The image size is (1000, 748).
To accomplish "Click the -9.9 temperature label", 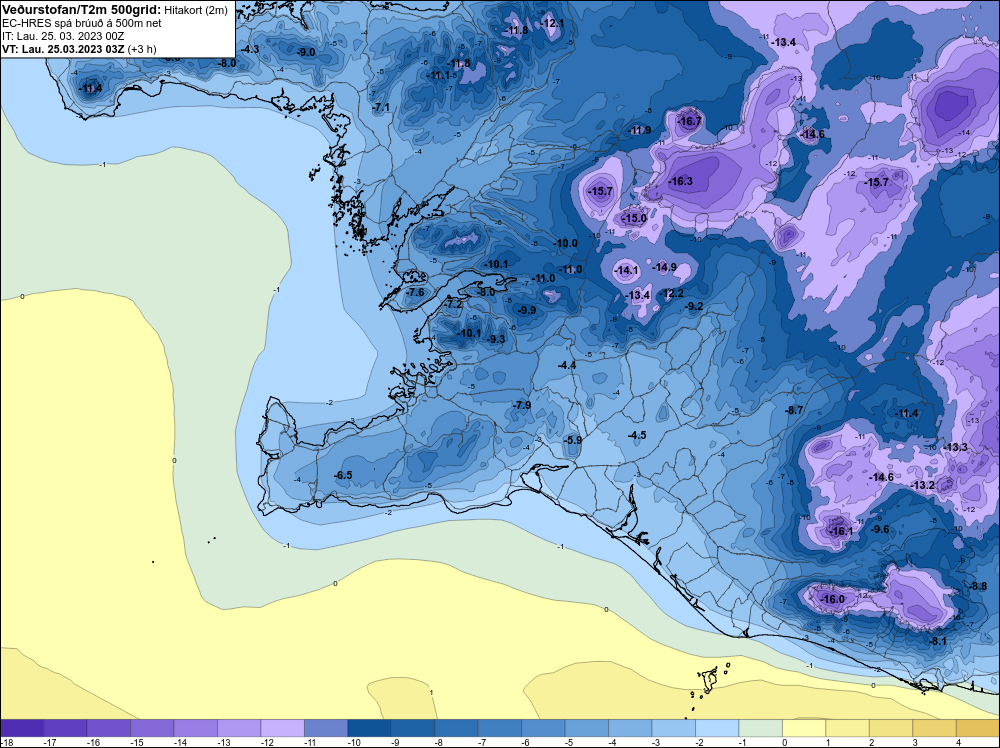I will (x=527, y=310).
